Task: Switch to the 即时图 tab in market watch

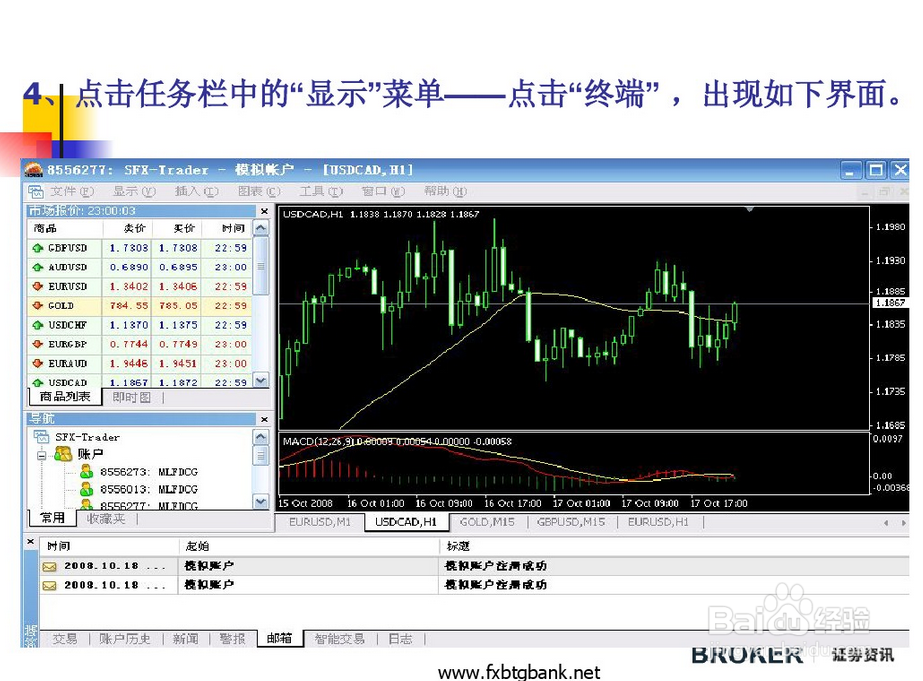Action: pos(131,396)
